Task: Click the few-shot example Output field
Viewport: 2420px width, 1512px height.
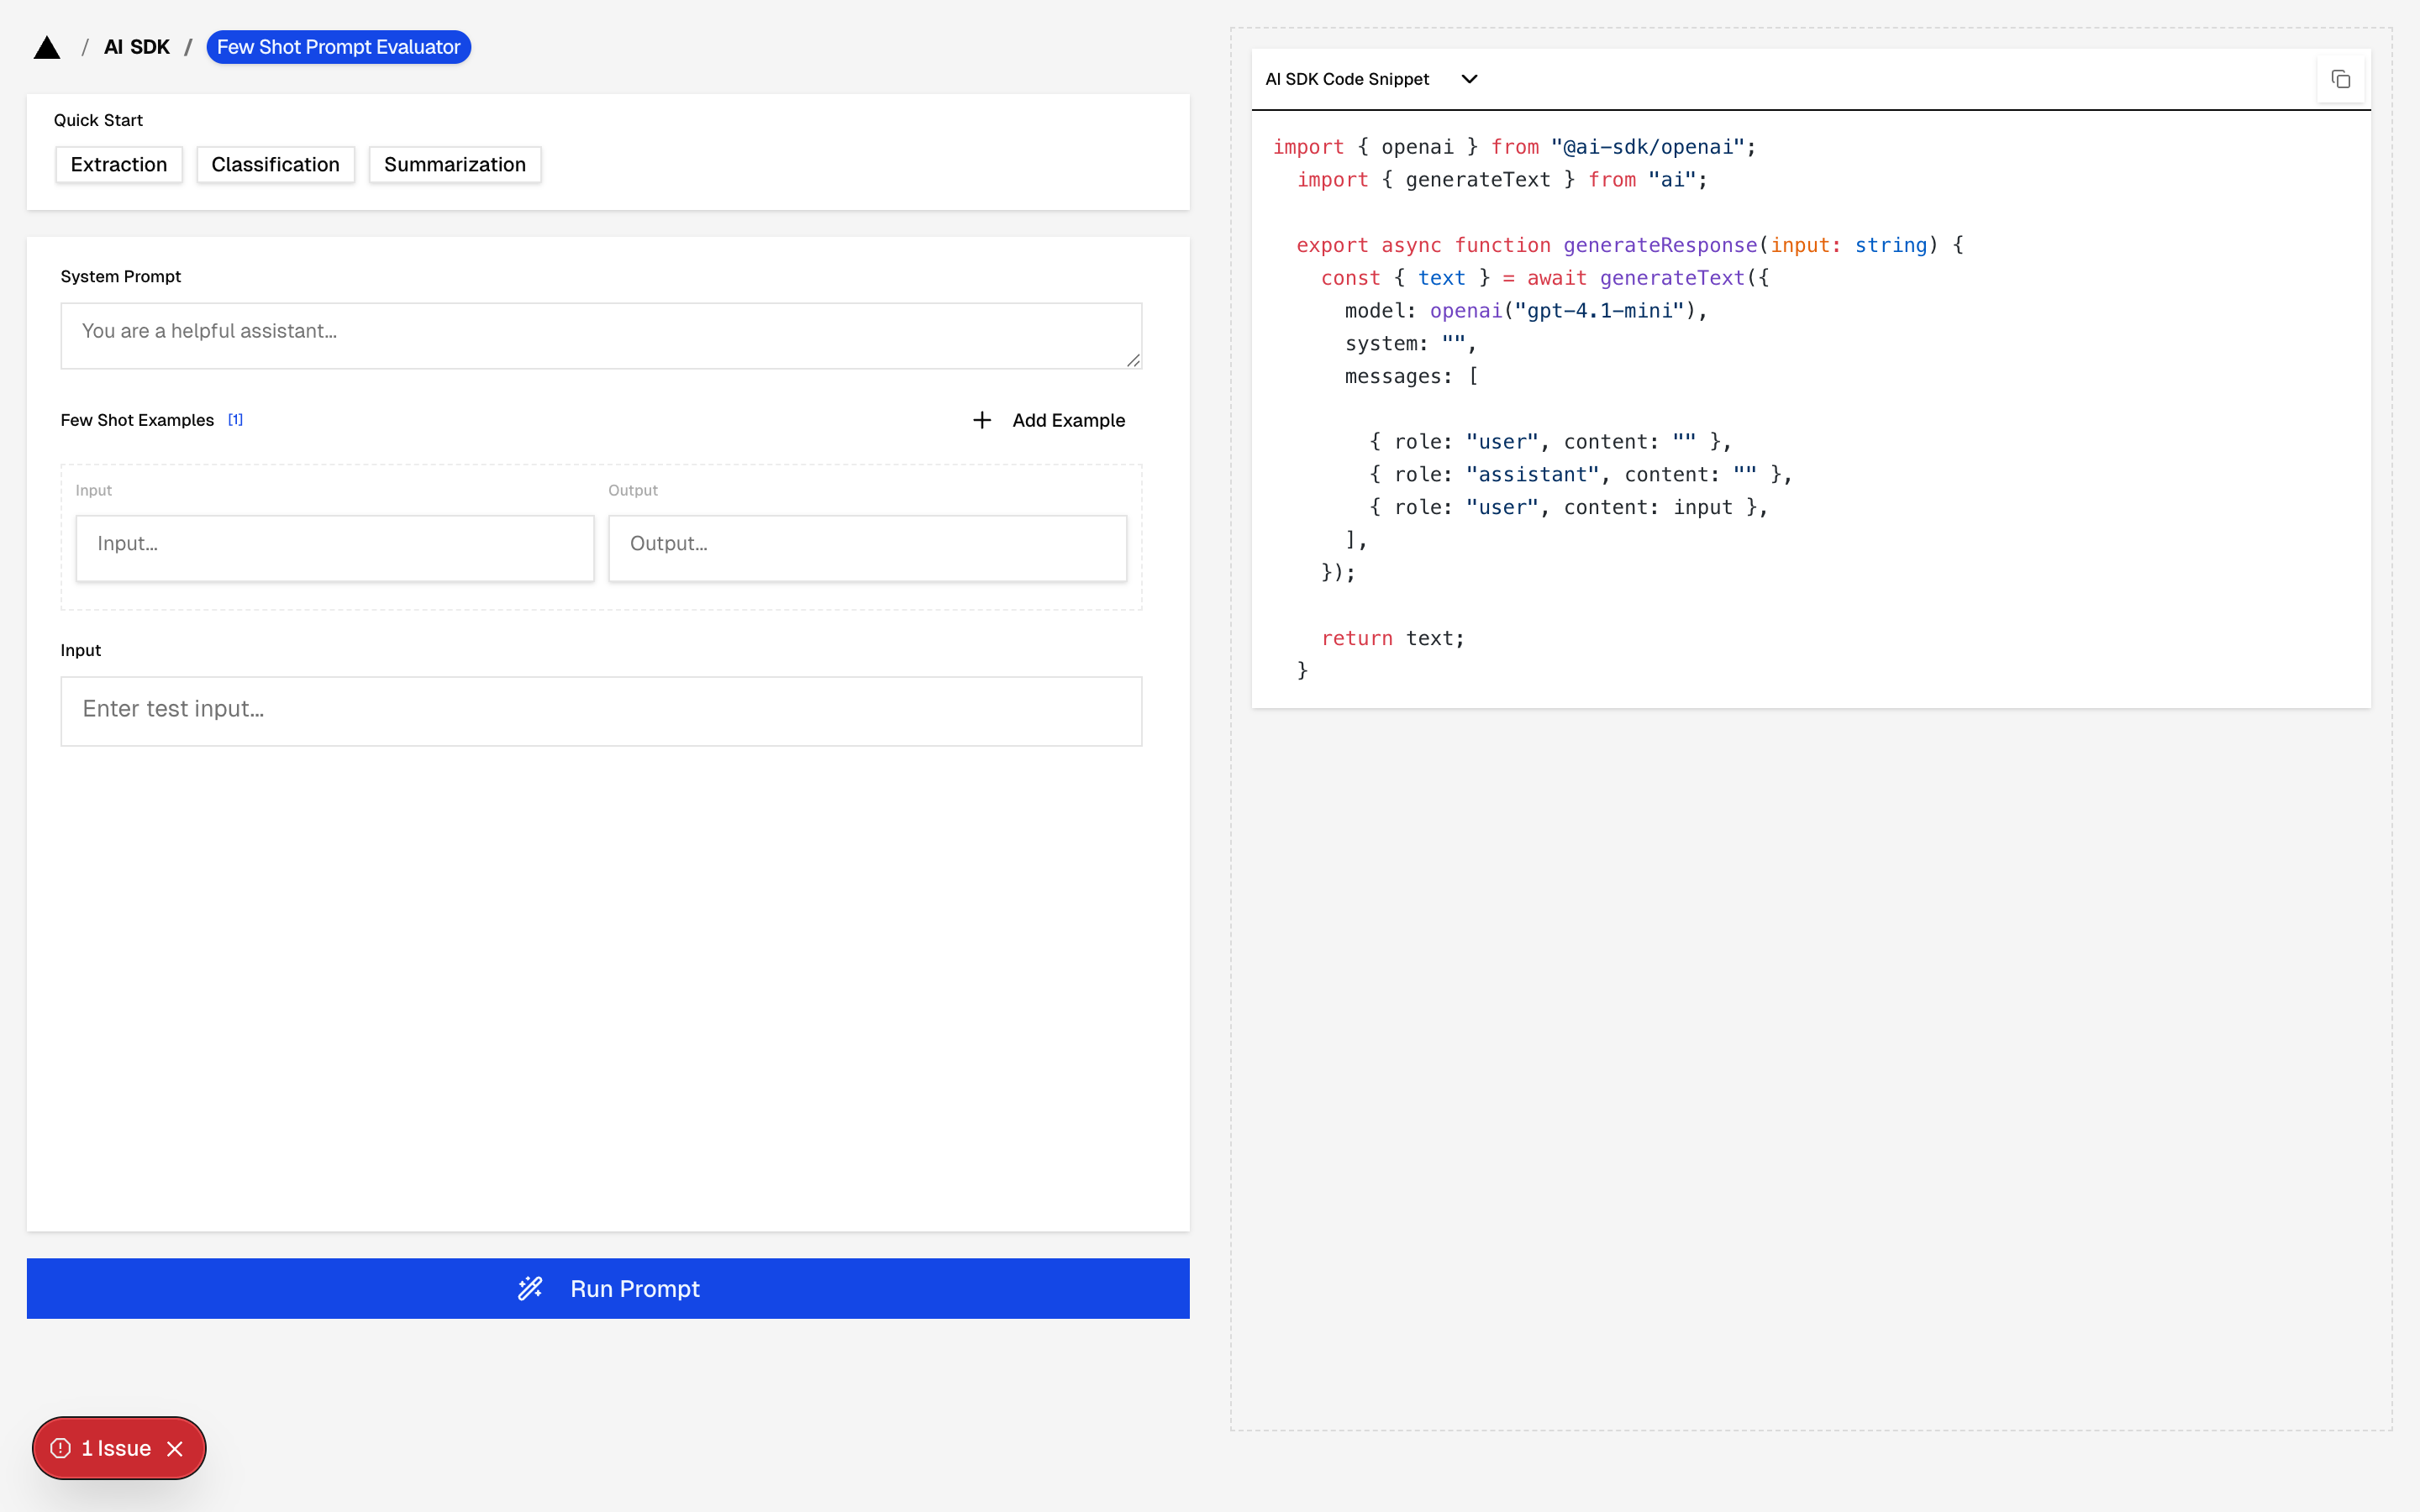Action: pyautogui.click(x=867, y=547)
